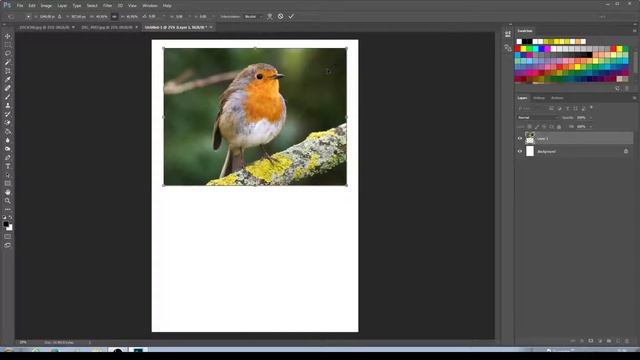The image size is (640, 360).
Task: Toggle relative positioning triangle in options bar
Action: click(60, 17)
